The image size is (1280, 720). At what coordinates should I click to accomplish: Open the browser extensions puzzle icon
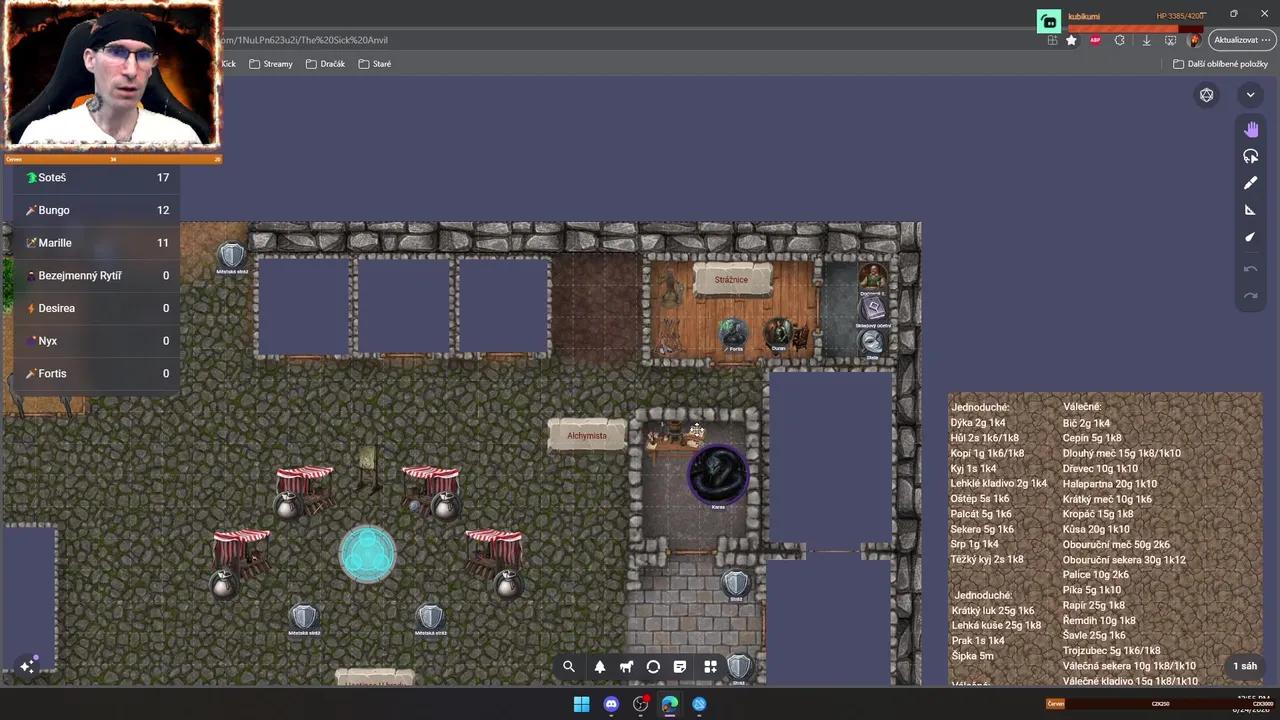(x=1120, y=40)
